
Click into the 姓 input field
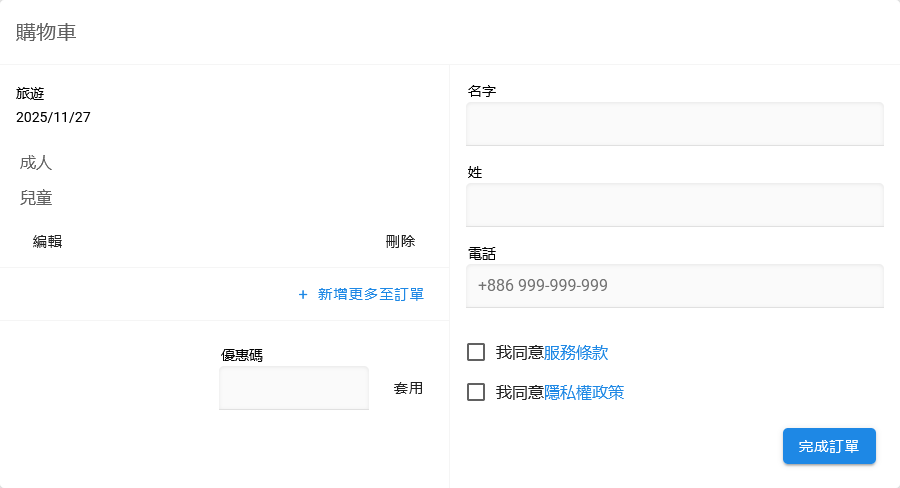tap(675, 205)
